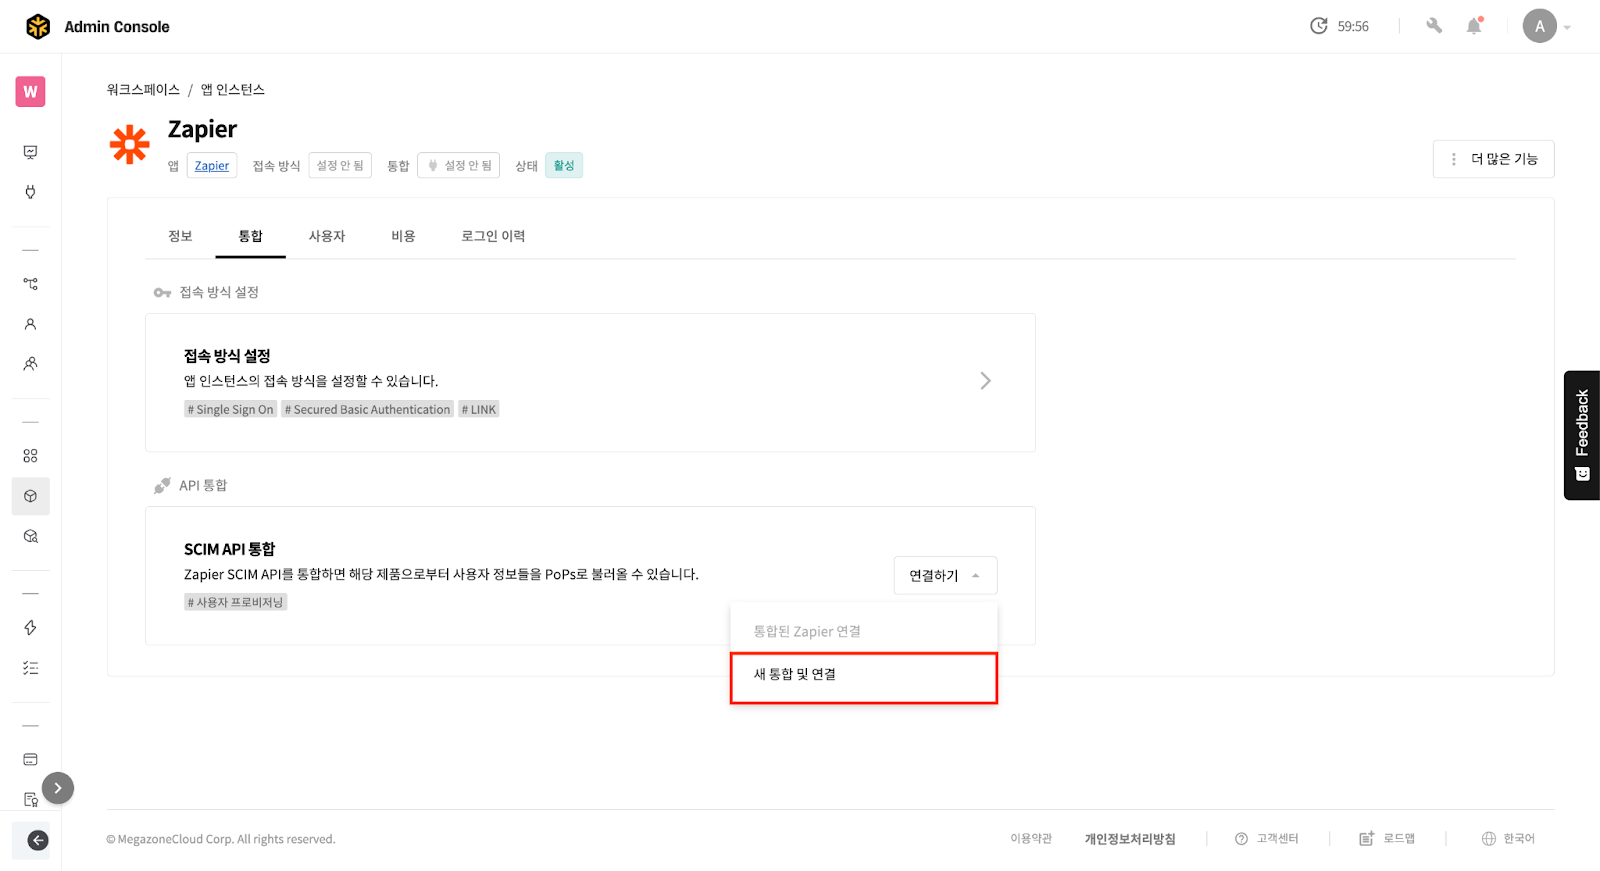Click the 설정 안 됨 access method badge

coord(340,166)
